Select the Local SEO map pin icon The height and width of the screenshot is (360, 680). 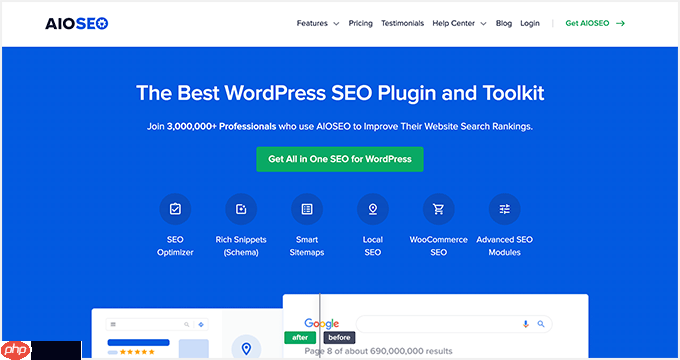tap(373, 209)
